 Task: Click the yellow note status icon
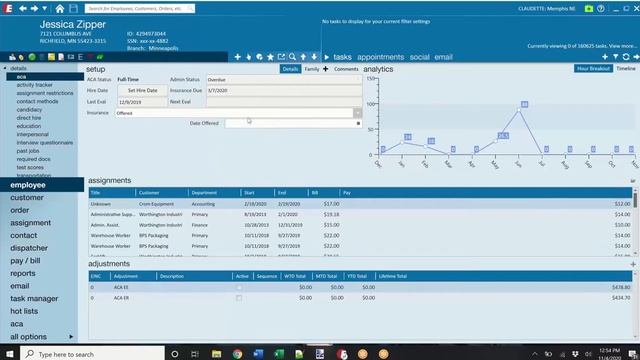pyautogui.click(x=51, y=57)
